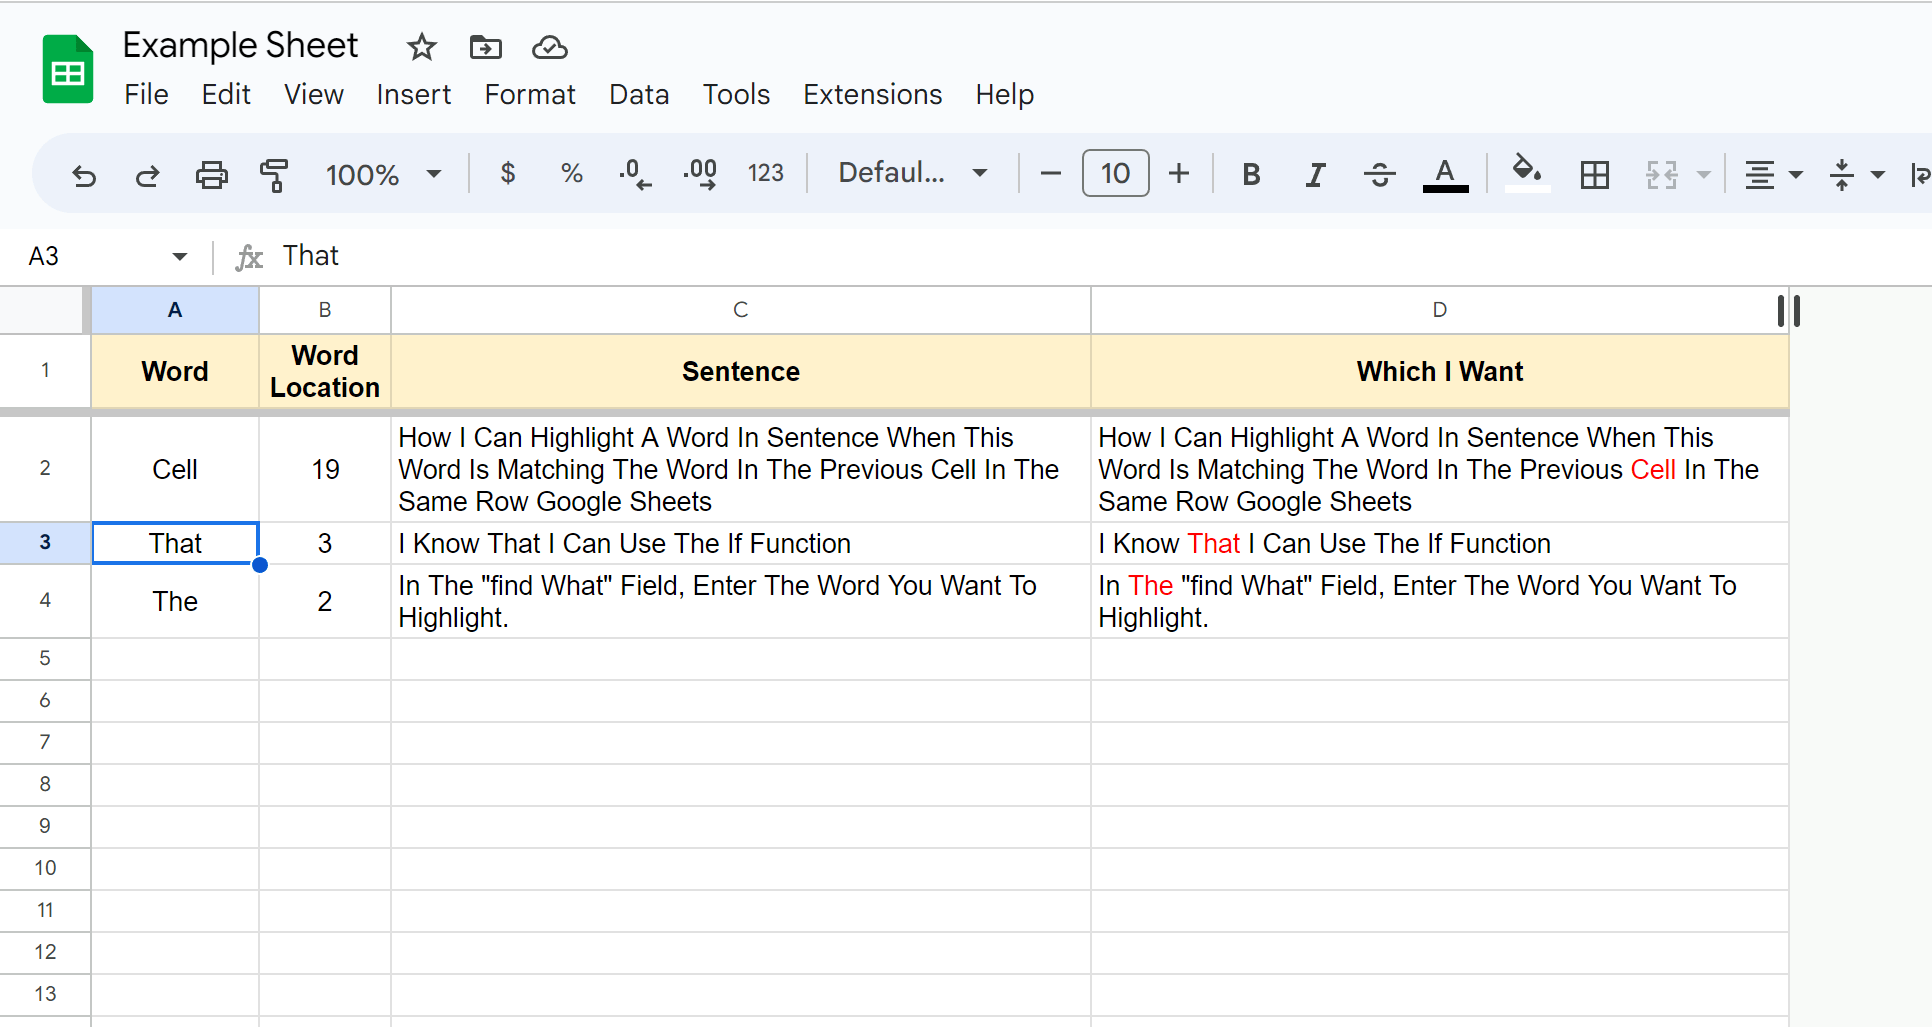Apply currency format

click(508, 174)
